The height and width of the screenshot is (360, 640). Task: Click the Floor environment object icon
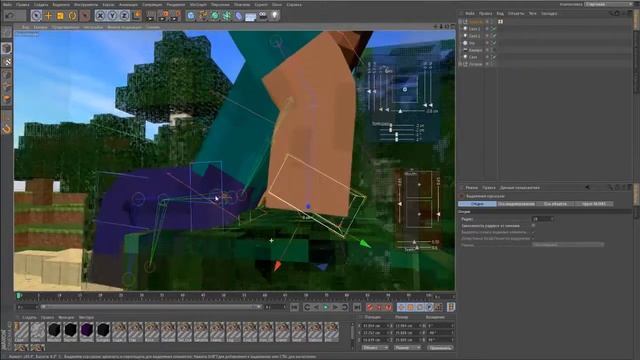coord(251,16)
